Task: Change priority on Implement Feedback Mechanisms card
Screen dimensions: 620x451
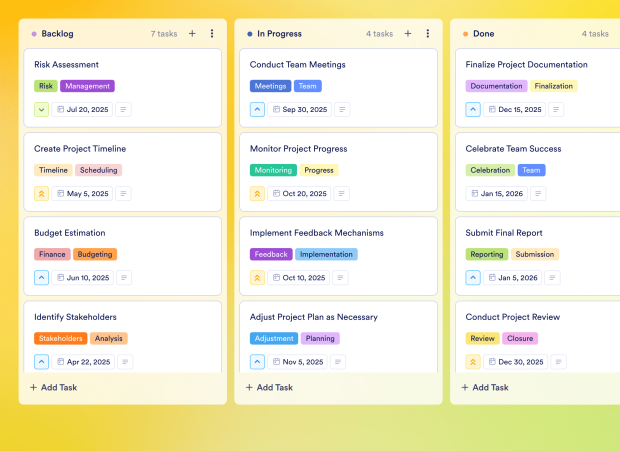Action: tap(257, 278)
